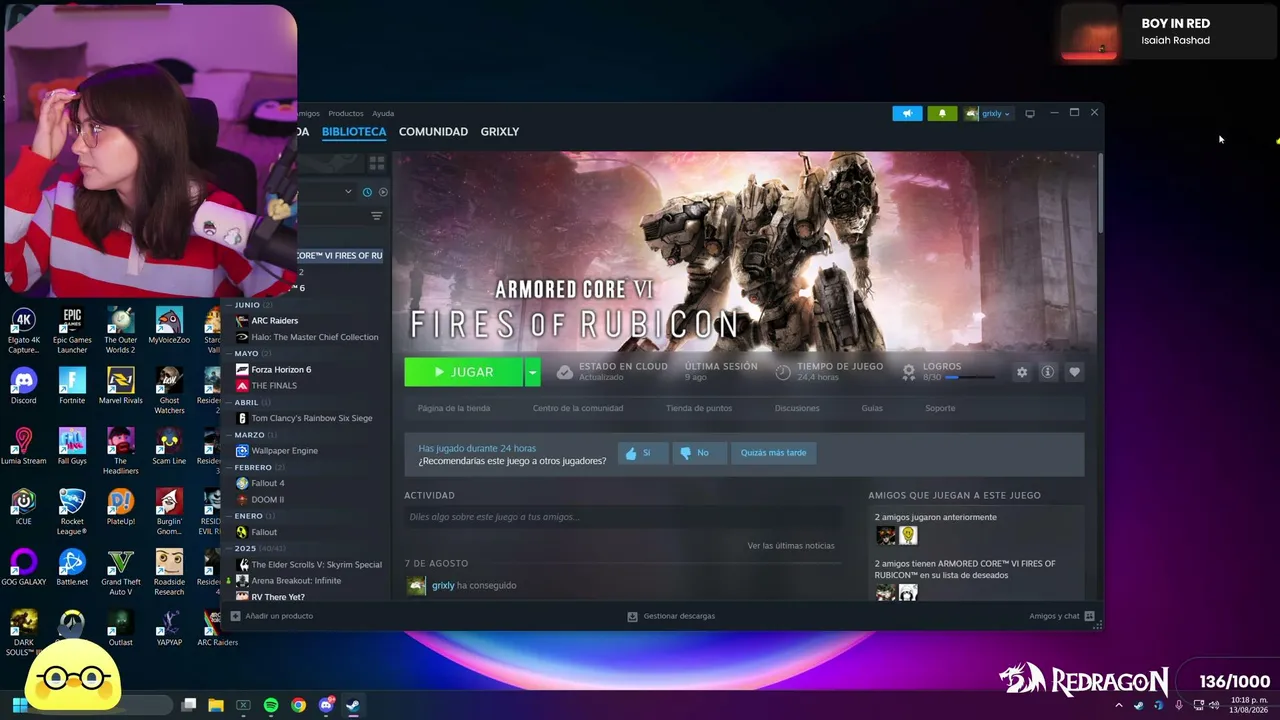Launch the game with the JUGAR button
Screen dimensions: 1280x720
[x=463, y=372]
